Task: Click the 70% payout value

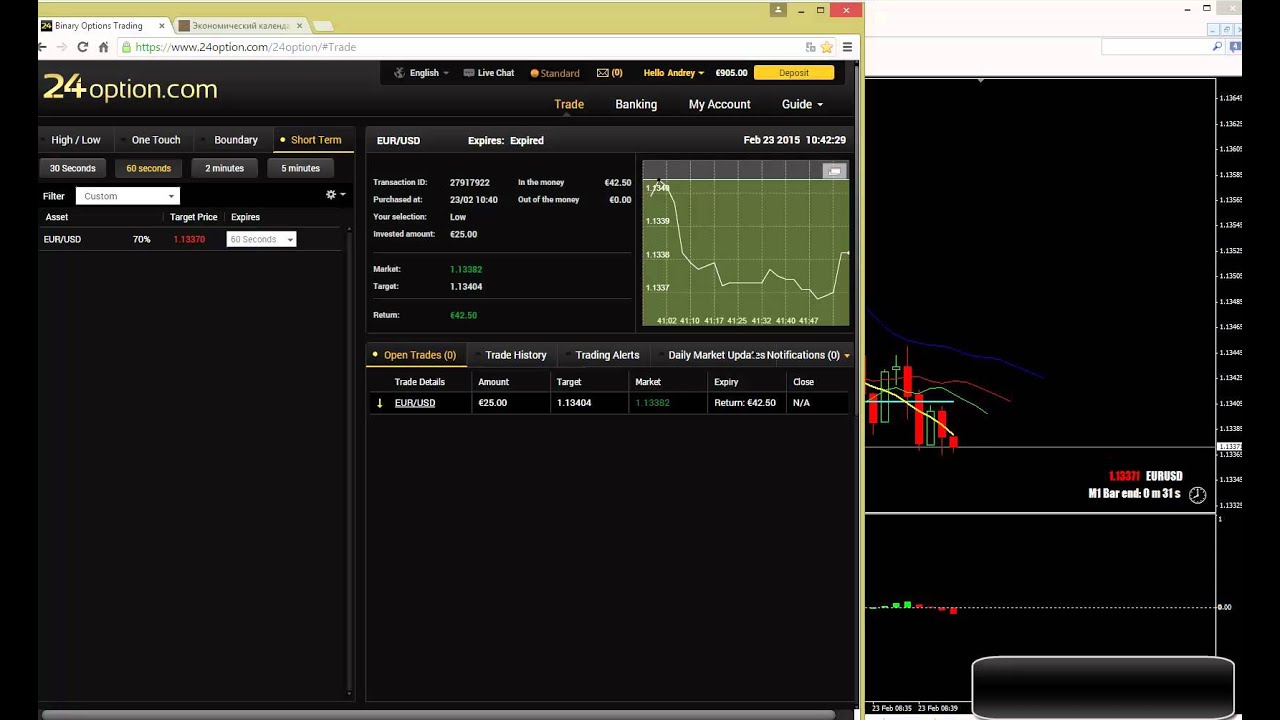Action: 141,239
